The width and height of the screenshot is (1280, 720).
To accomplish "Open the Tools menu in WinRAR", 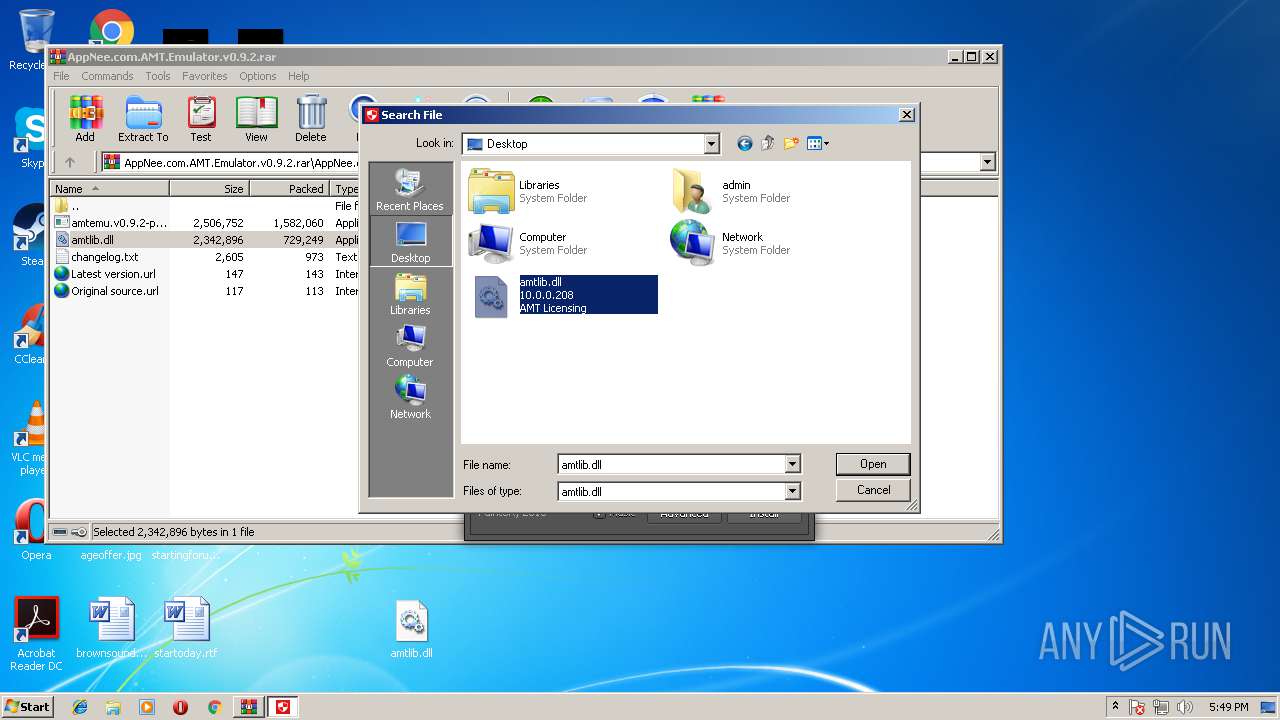I will pos(158,76).
